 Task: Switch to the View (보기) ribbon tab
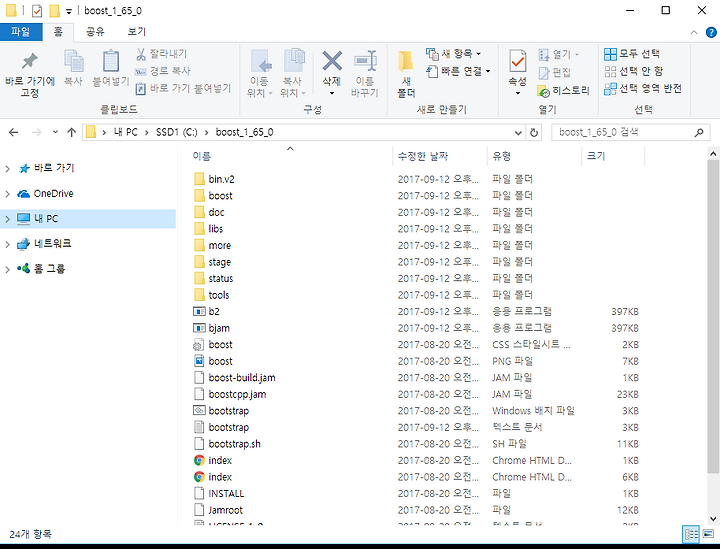(136, 32)
